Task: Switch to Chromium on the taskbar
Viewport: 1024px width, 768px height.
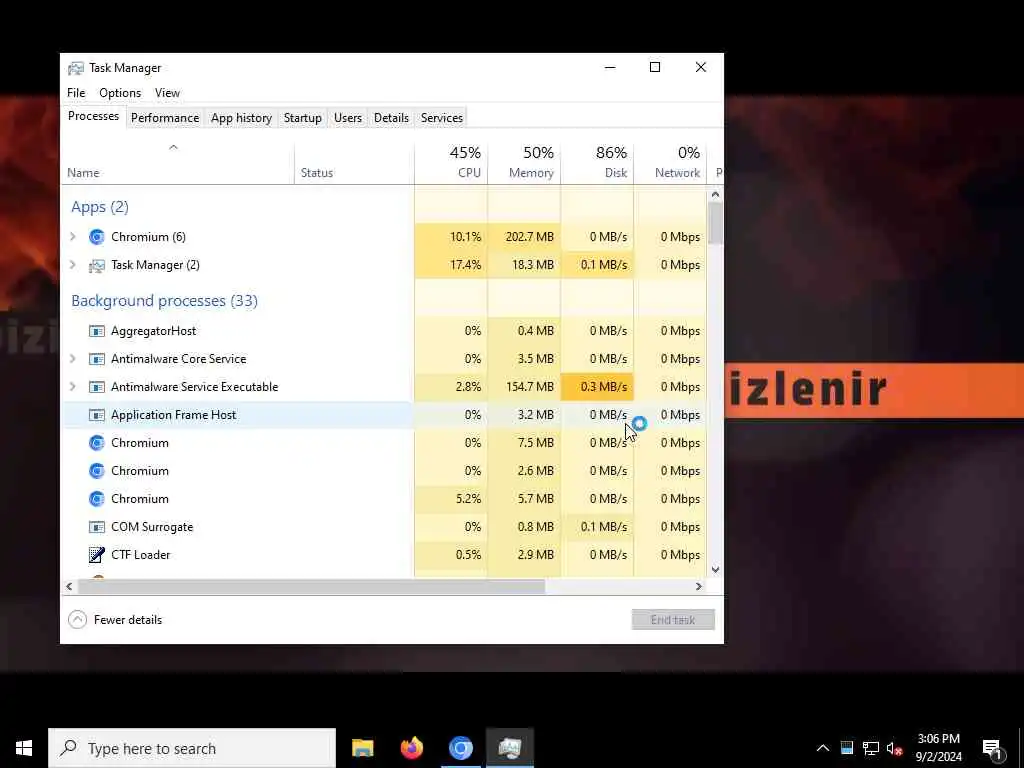Action: pos(460,748)
